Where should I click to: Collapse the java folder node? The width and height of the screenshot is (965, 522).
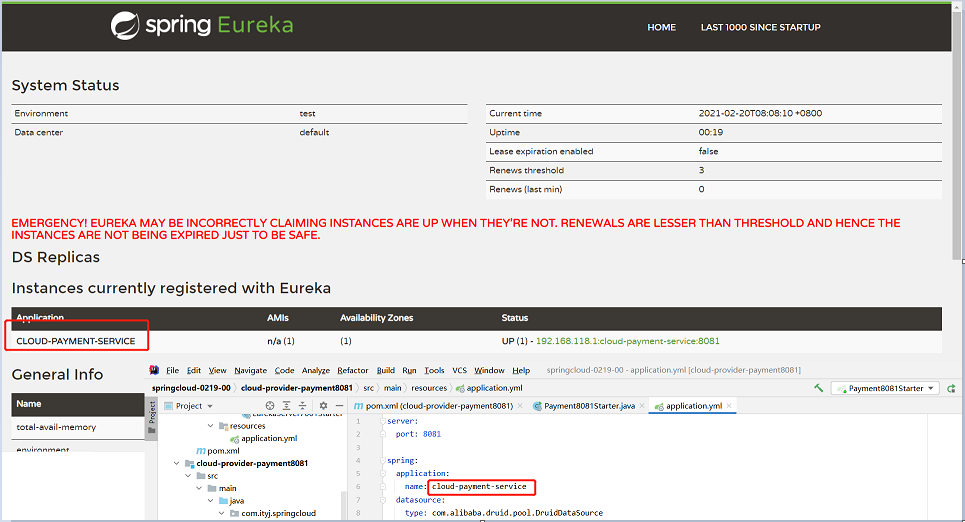pyautogui.click(x=210, y=501)
